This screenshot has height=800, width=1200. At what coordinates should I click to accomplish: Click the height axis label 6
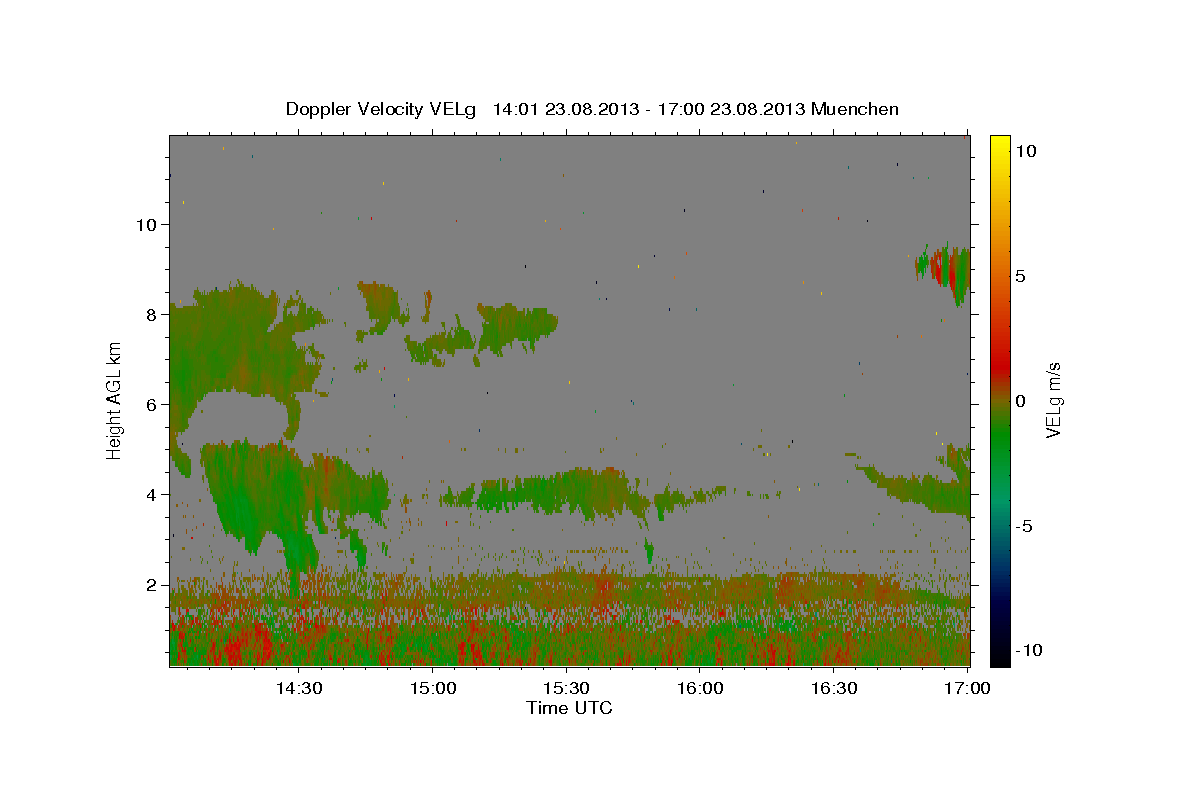tap(151, 404)
